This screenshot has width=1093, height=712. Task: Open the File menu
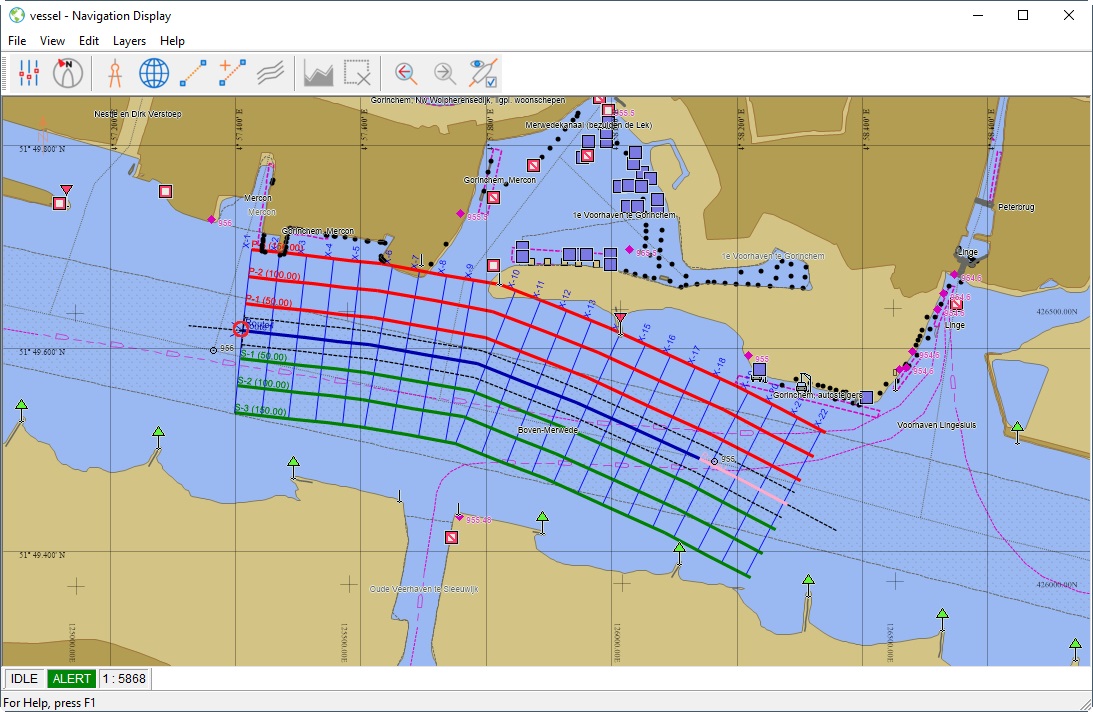(x=16, y=41)
